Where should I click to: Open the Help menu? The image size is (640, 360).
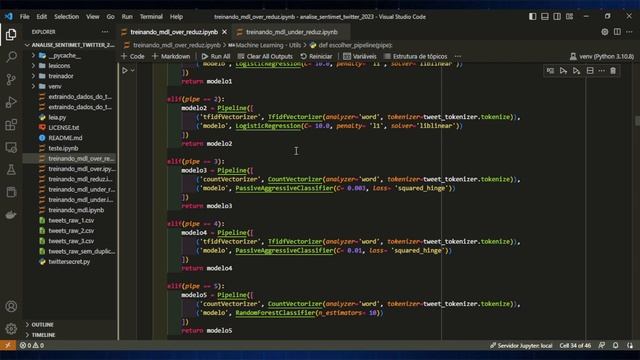point(176,17)
